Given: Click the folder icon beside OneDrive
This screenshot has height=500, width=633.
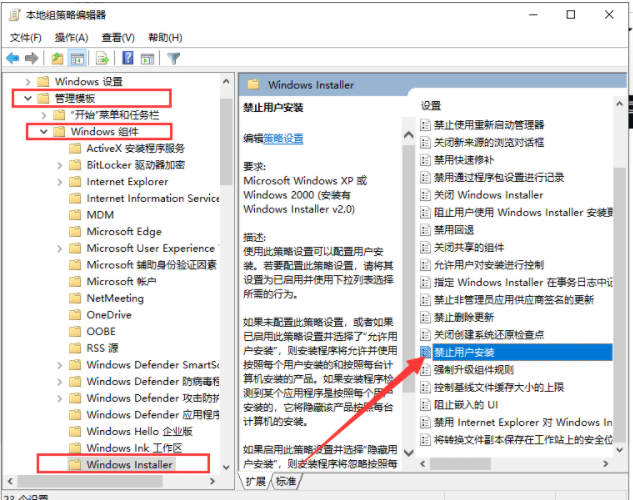Looking at the screenshot, I should point(75,315).
